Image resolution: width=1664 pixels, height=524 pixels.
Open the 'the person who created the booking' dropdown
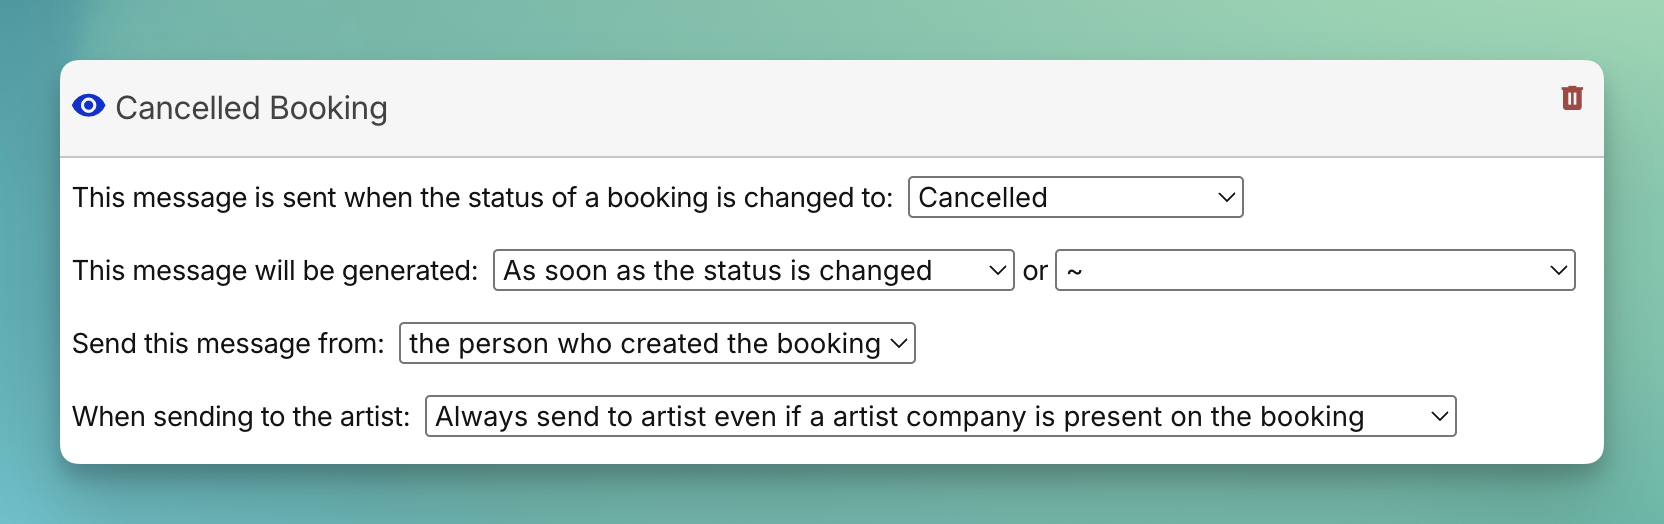point(657,343)
